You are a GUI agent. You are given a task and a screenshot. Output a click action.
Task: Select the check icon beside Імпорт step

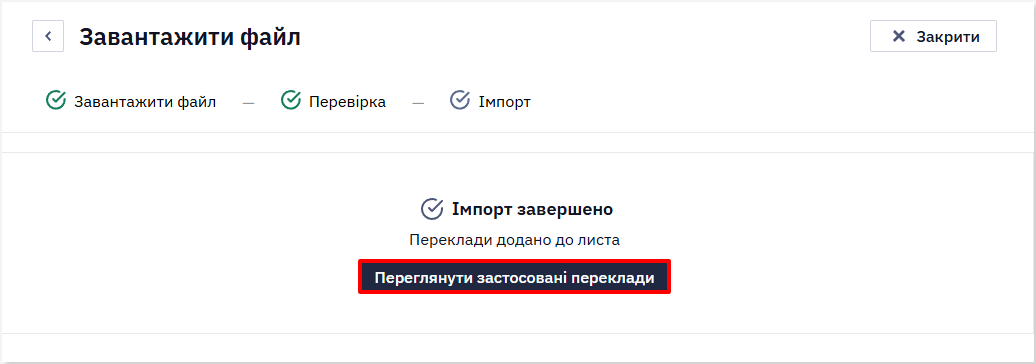coord(460,100)
